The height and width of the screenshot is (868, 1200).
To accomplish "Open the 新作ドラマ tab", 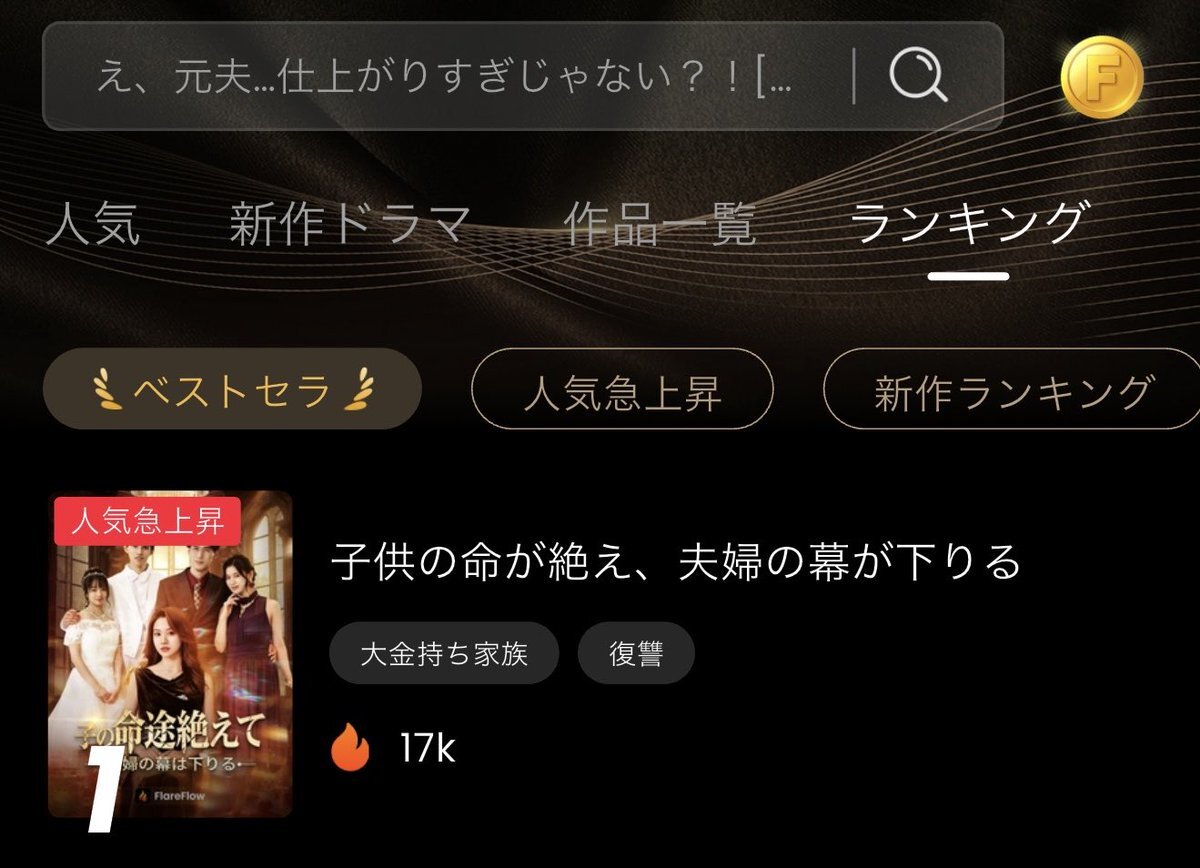I will coord(349,224).
